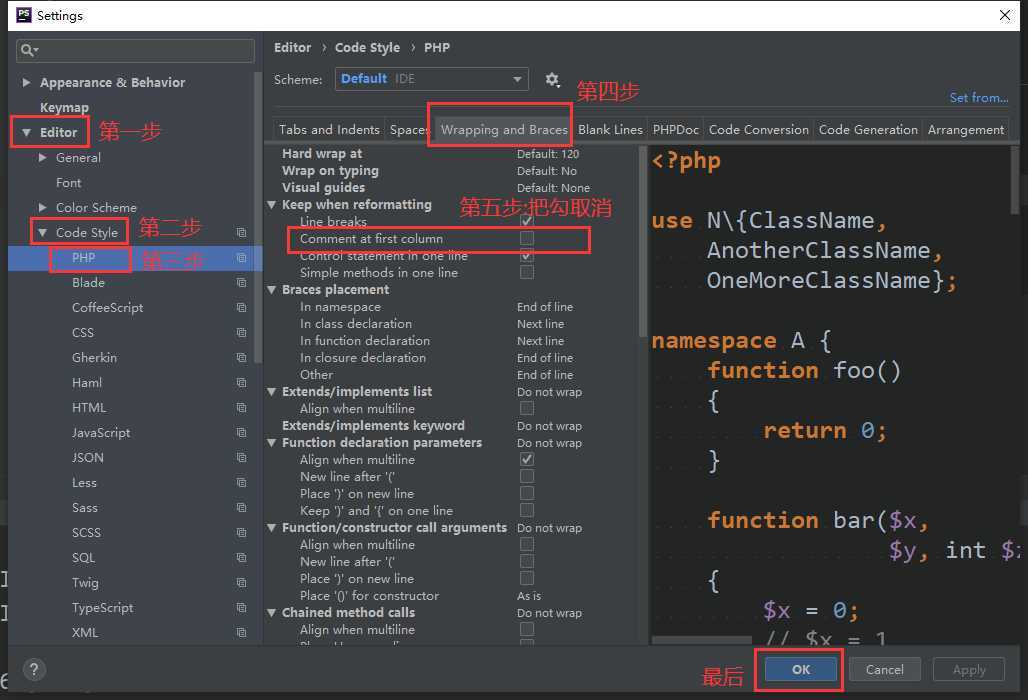Switch to the Code Conversion tab
The image size is (1028, 700).
(x=759, y=130)
